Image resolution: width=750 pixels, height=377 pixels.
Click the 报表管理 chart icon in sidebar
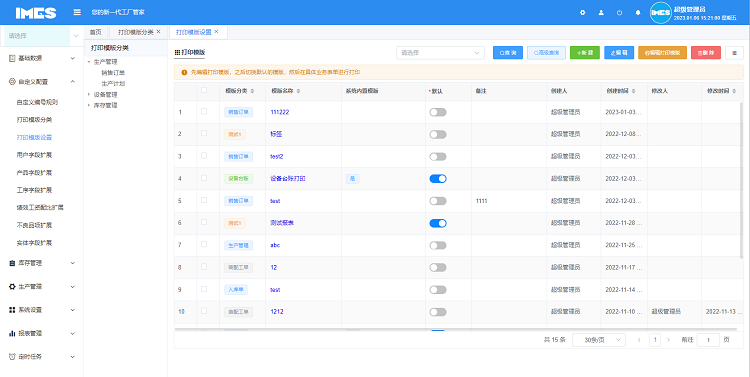12,333
